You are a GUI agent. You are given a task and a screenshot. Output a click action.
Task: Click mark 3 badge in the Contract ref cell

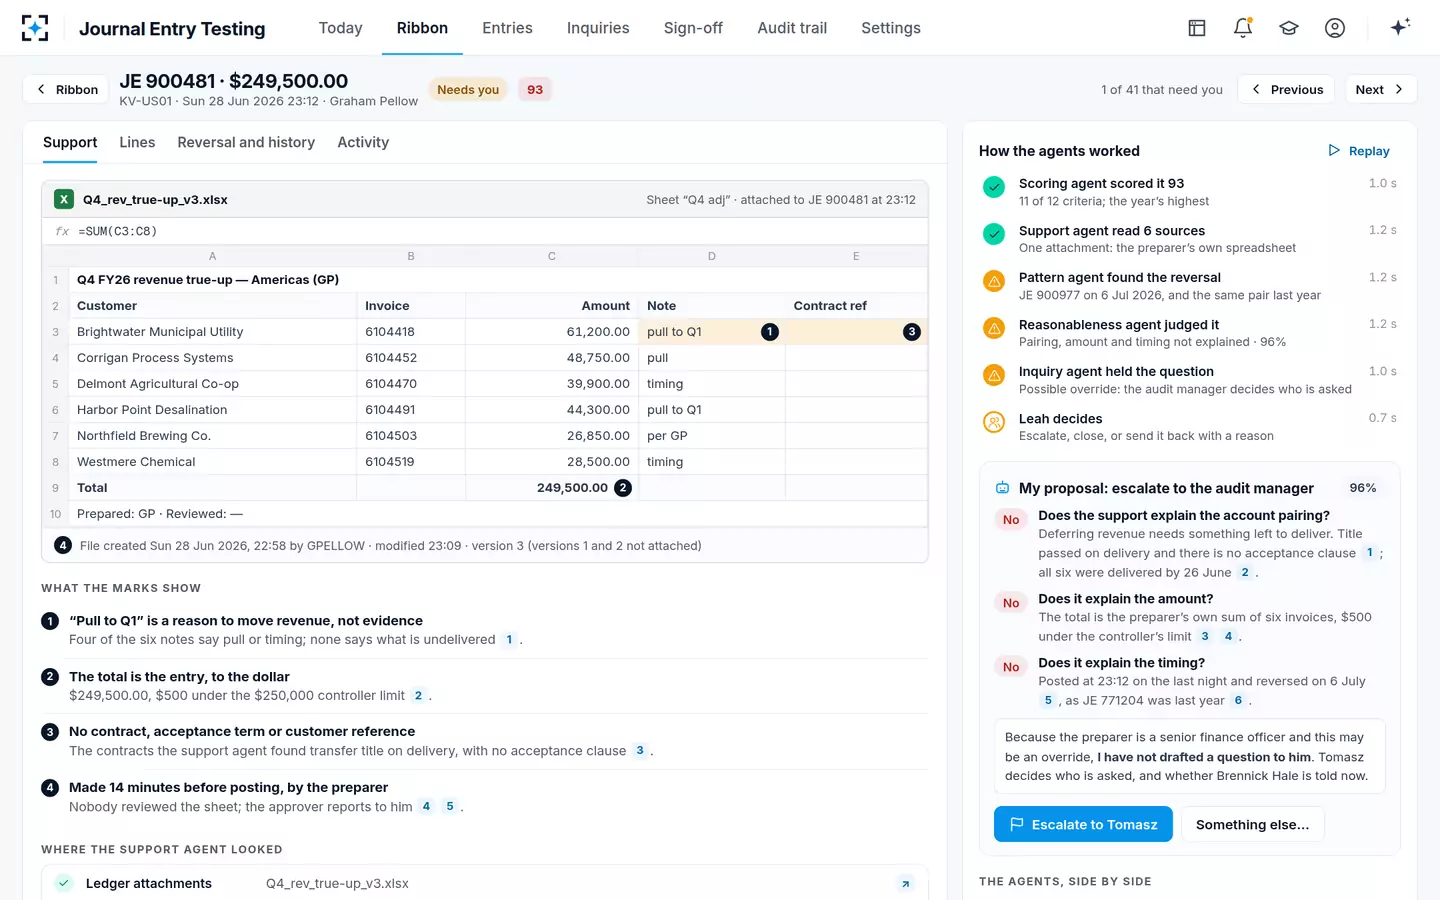[912, 332]
